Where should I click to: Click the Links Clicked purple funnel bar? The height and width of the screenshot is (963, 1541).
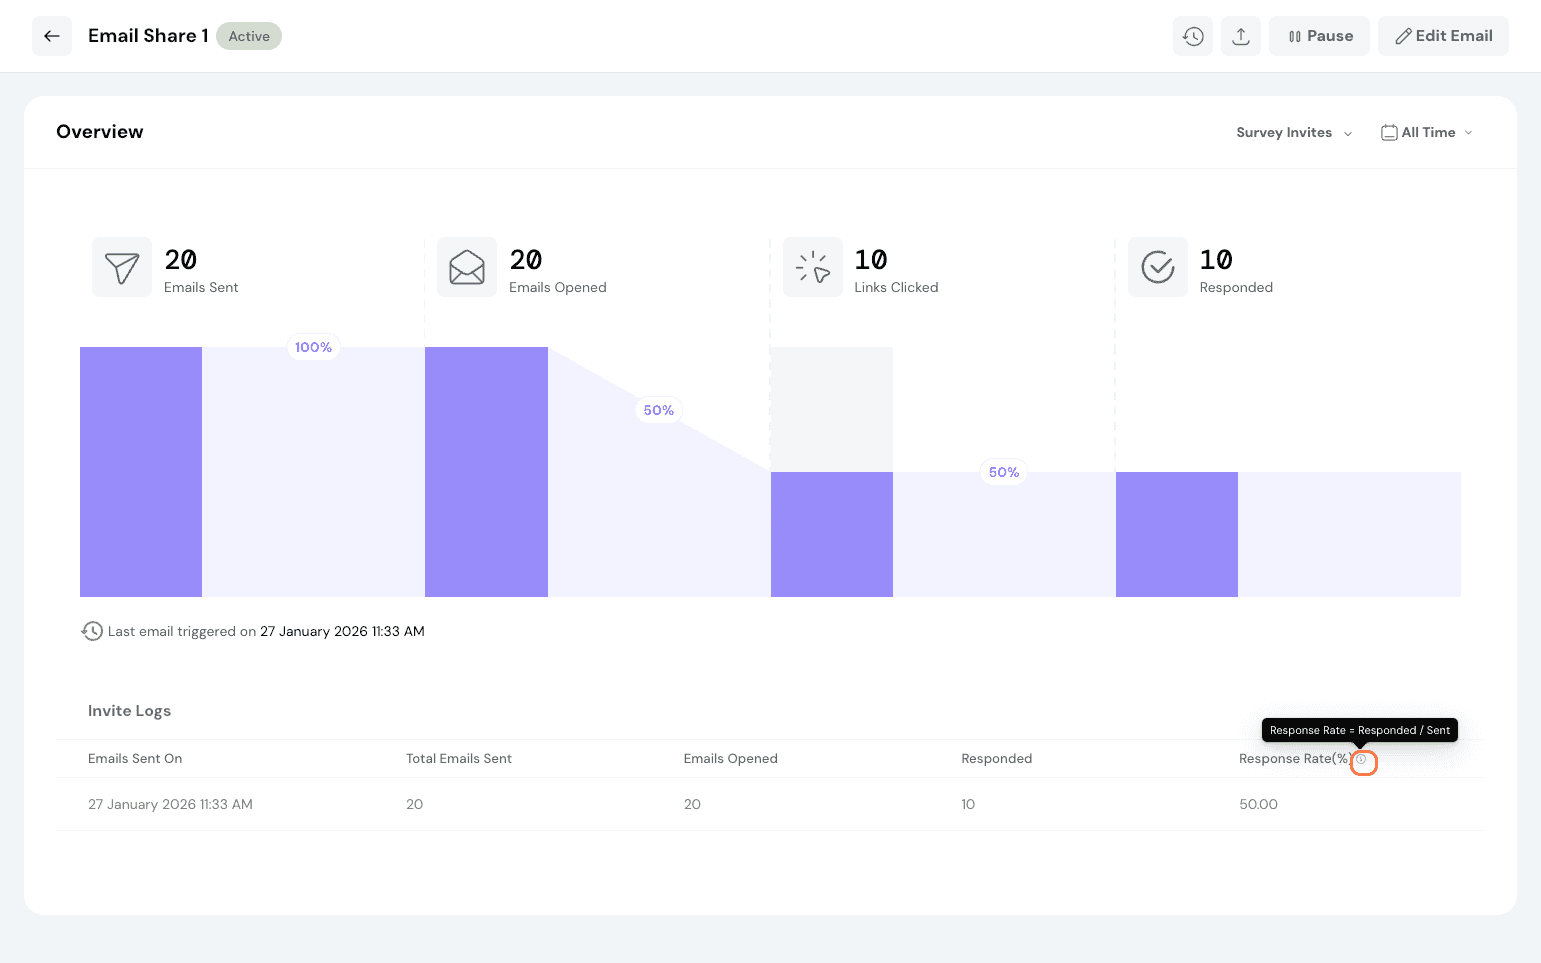coord(832,534)
